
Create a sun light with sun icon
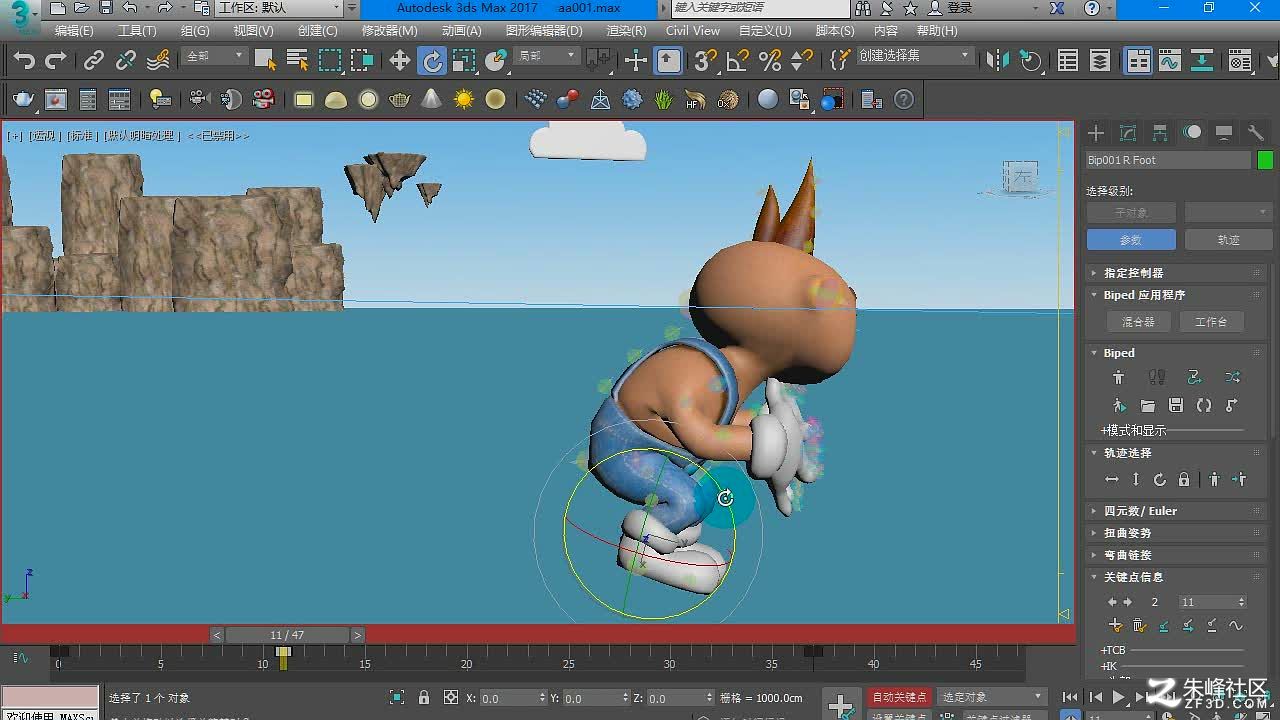coord(463,99)
